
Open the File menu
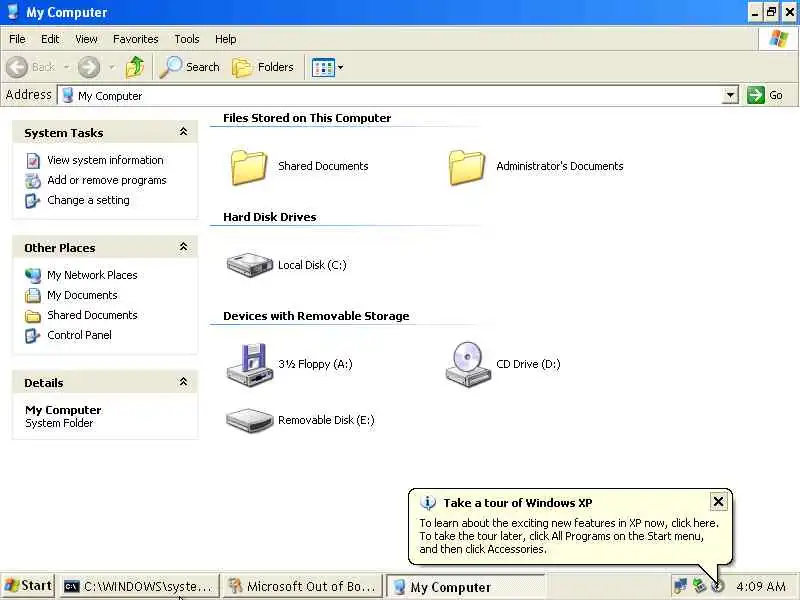(17, 39)
